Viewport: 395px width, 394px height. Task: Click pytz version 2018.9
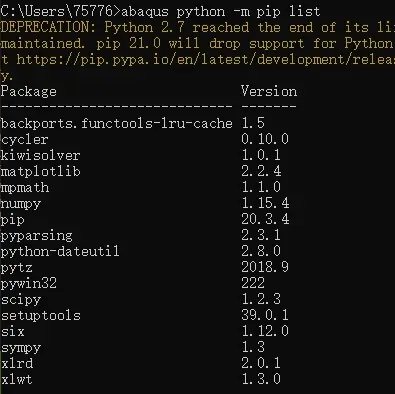click(265, 267)
